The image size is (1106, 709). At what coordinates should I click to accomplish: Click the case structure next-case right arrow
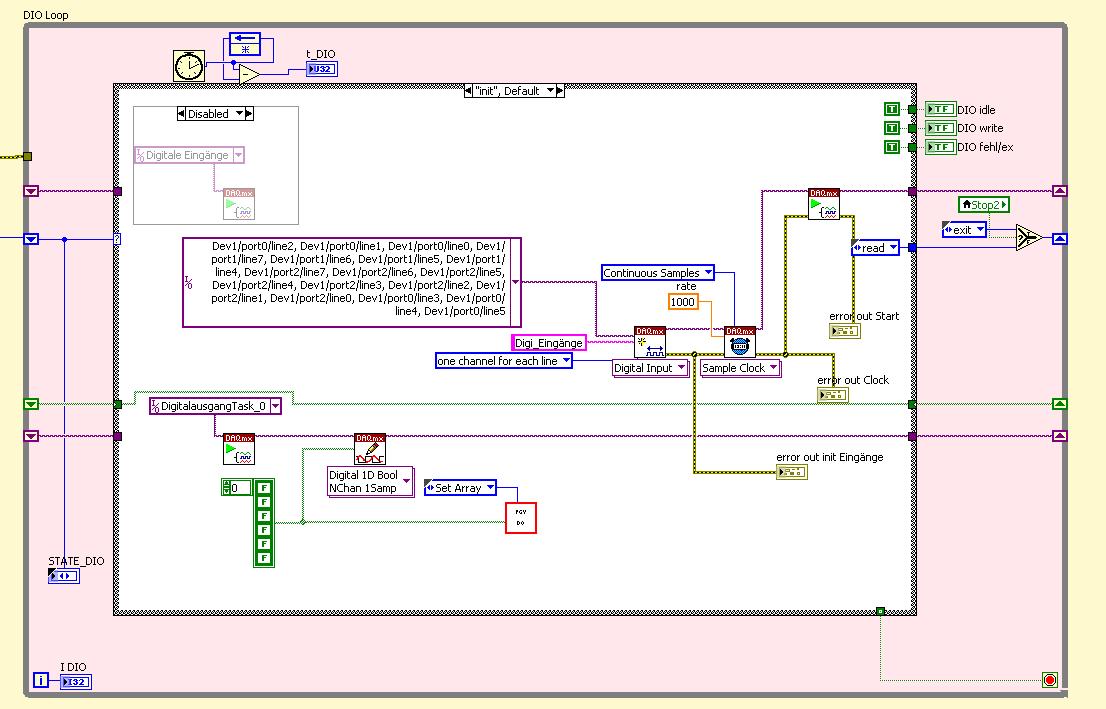tap(560, 91)
